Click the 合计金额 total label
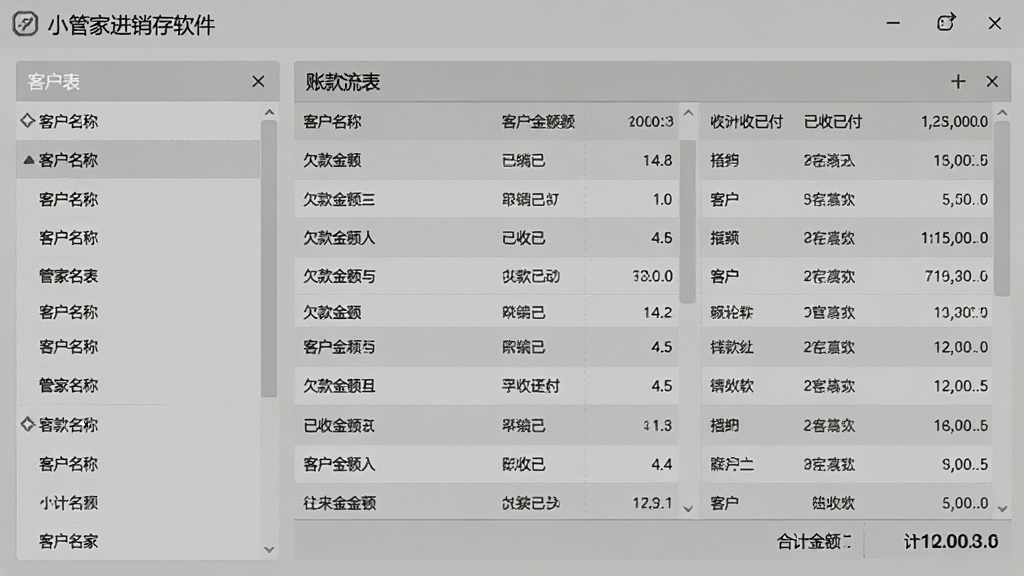The width and height of the screenshot is (1024, 576). (814, 541)
